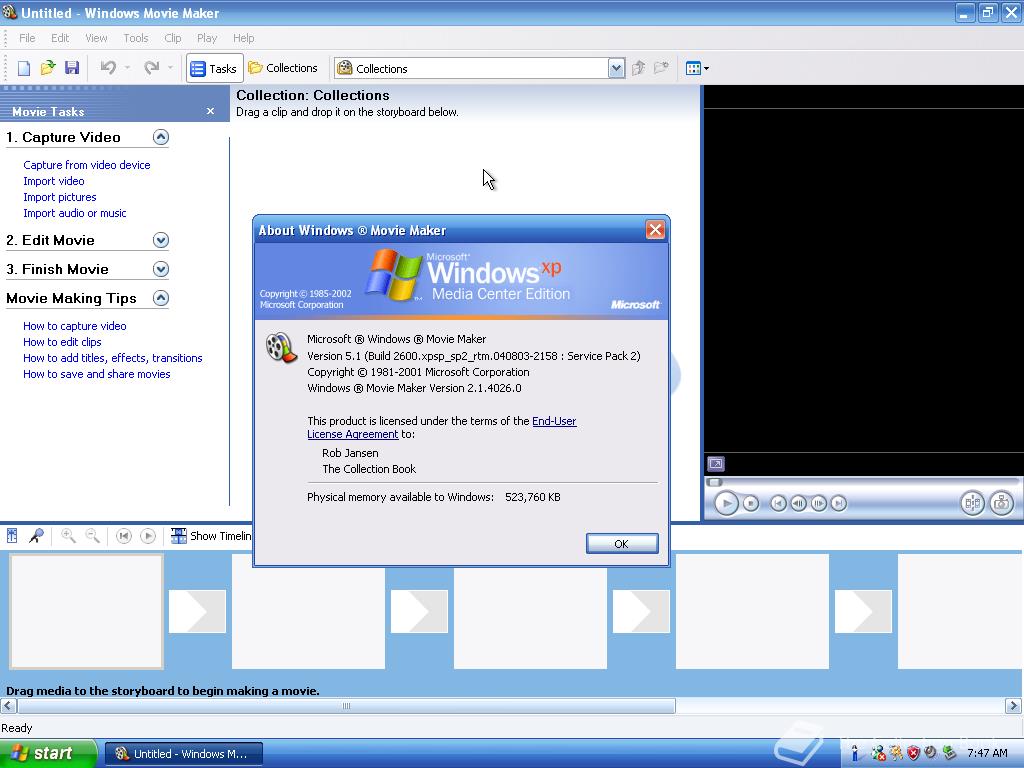Click the Redo arrow icon

(x=152, y=67)
